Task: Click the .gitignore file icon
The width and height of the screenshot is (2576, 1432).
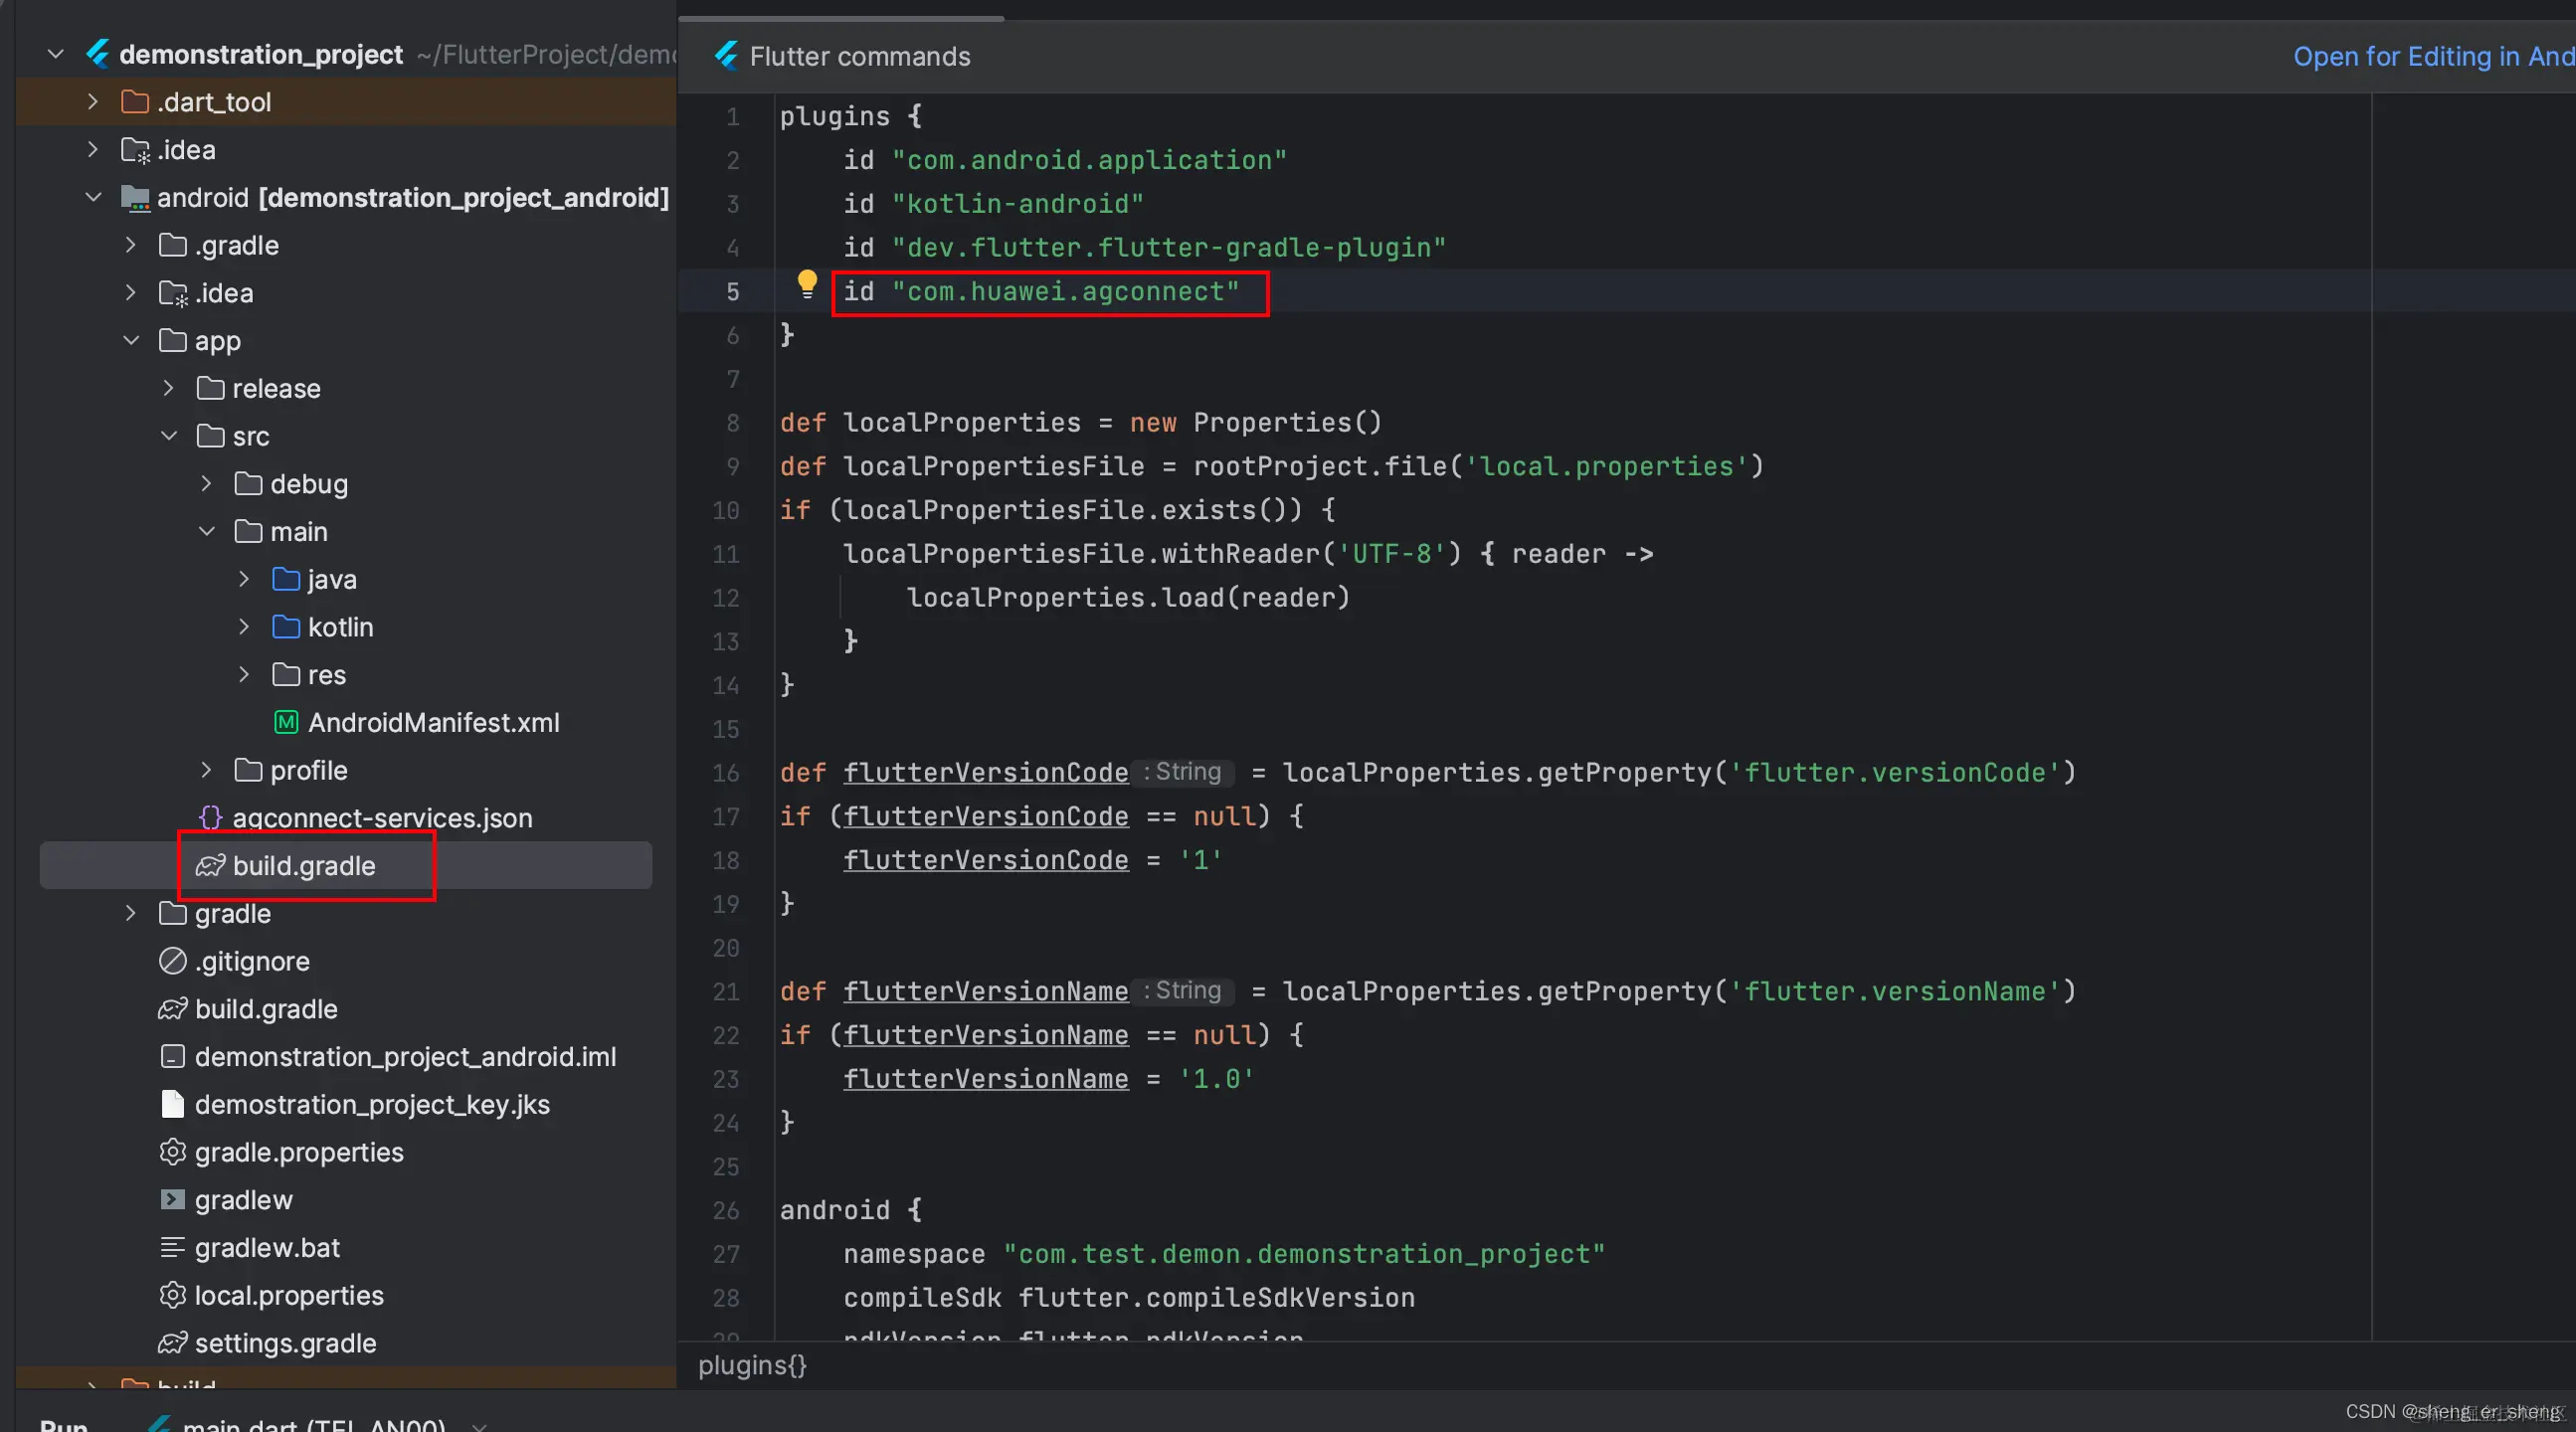Action: click(173, 961)
